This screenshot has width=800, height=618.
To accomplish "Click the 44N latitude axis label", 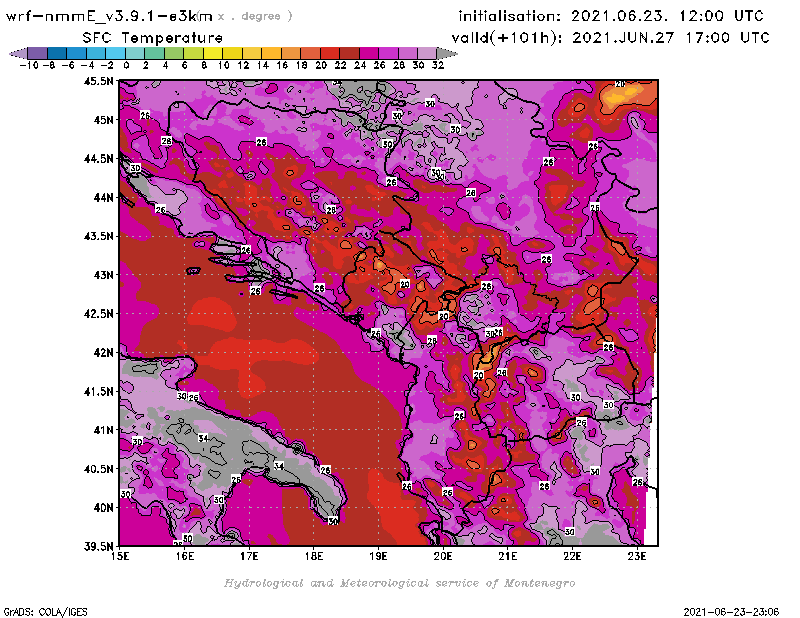I will tap(103, 197).
